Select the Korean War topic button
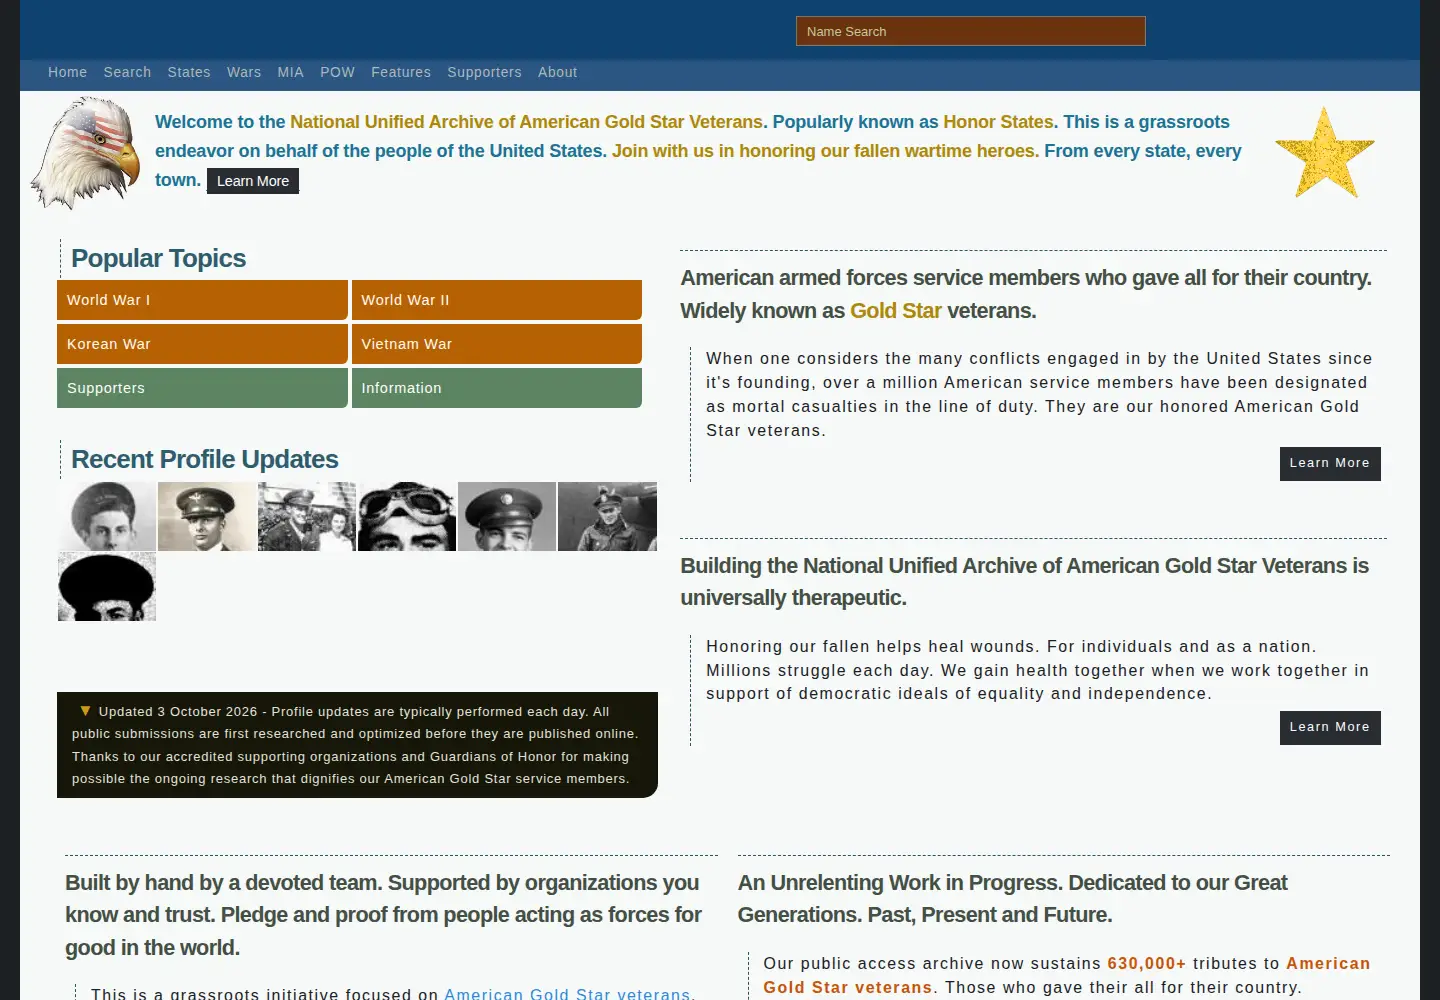The width and height of the screenshot is (1440, 1000). (x=202, y=344)
